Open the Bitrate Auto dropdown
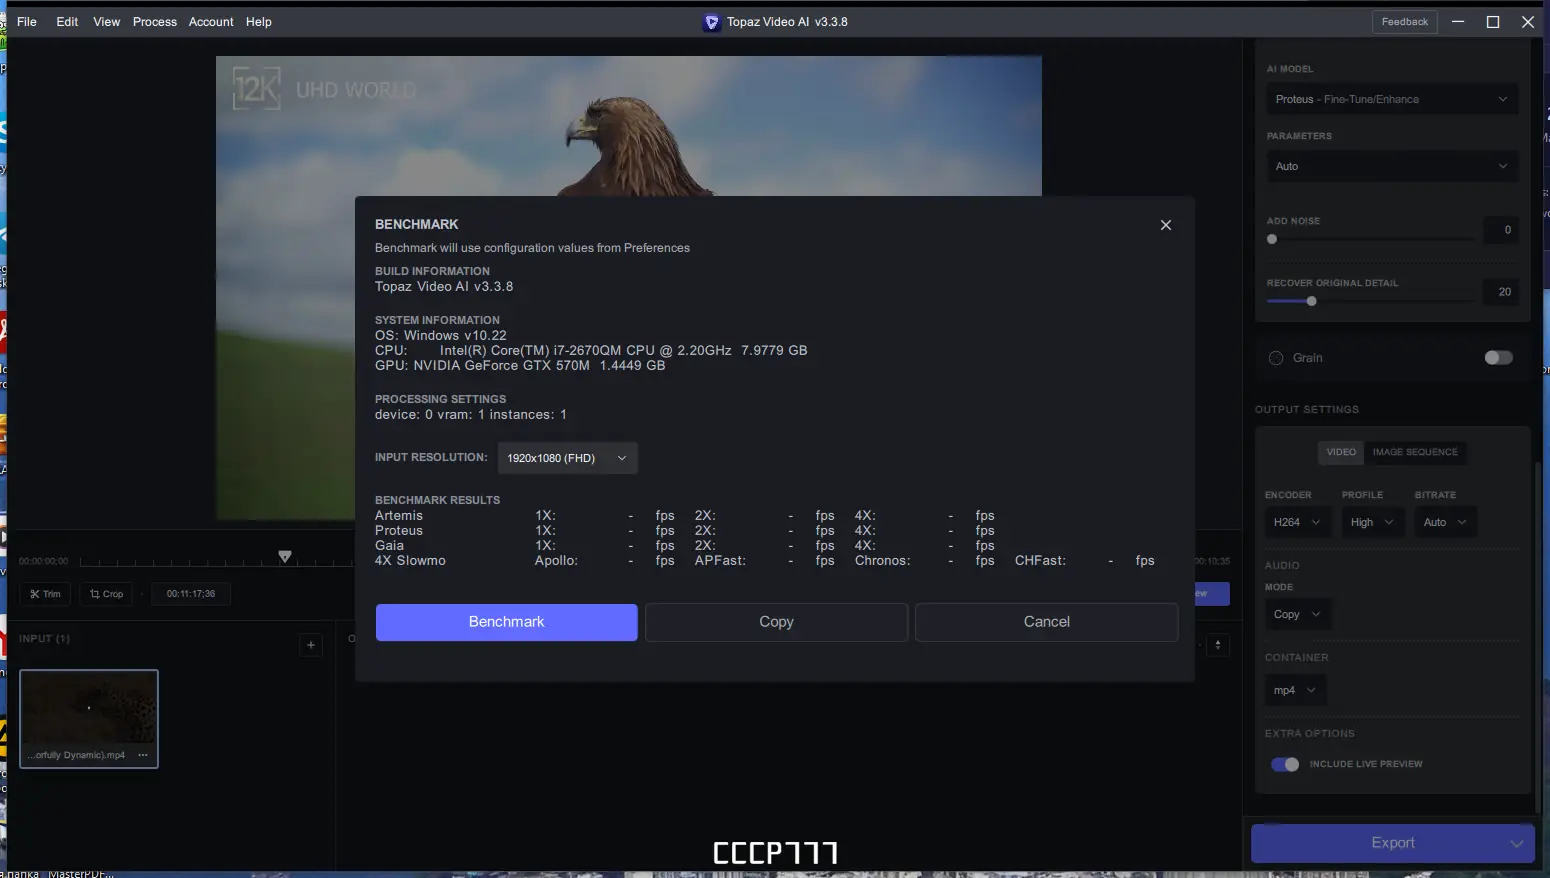Viewport: 1550px width, 878px height. pos(1445,522)
